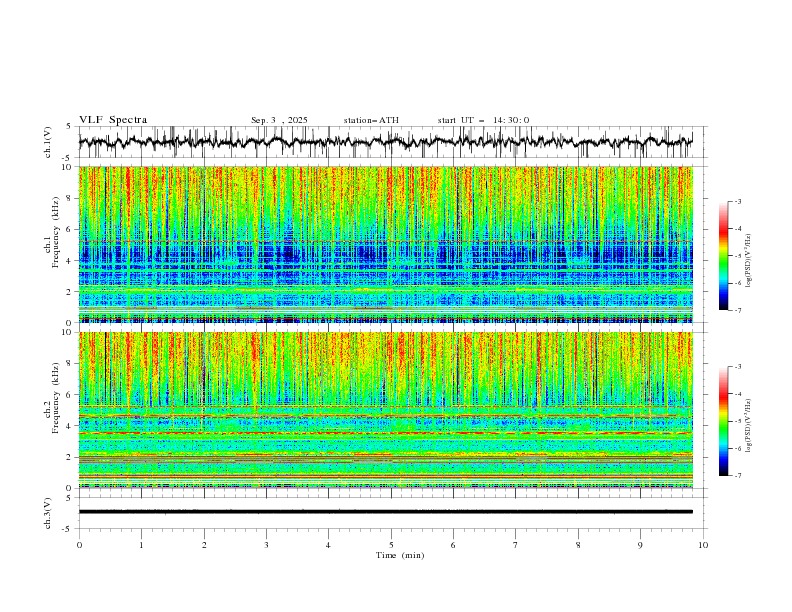
Task: Click the log(PSD) label beside upper color bar
Action: pyautogui.click(x=749, y=261)
